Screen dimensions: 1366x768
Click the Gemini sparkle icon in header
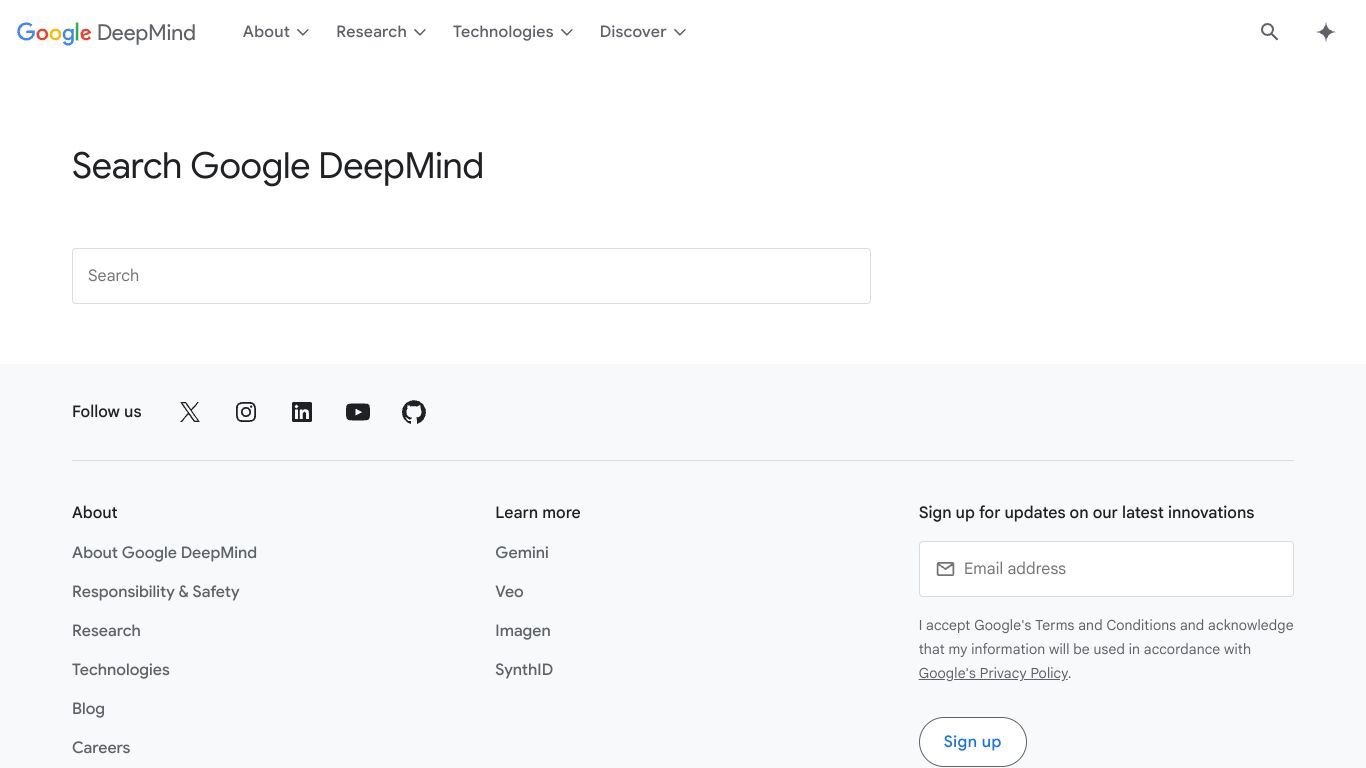(x=1326, y=32)
